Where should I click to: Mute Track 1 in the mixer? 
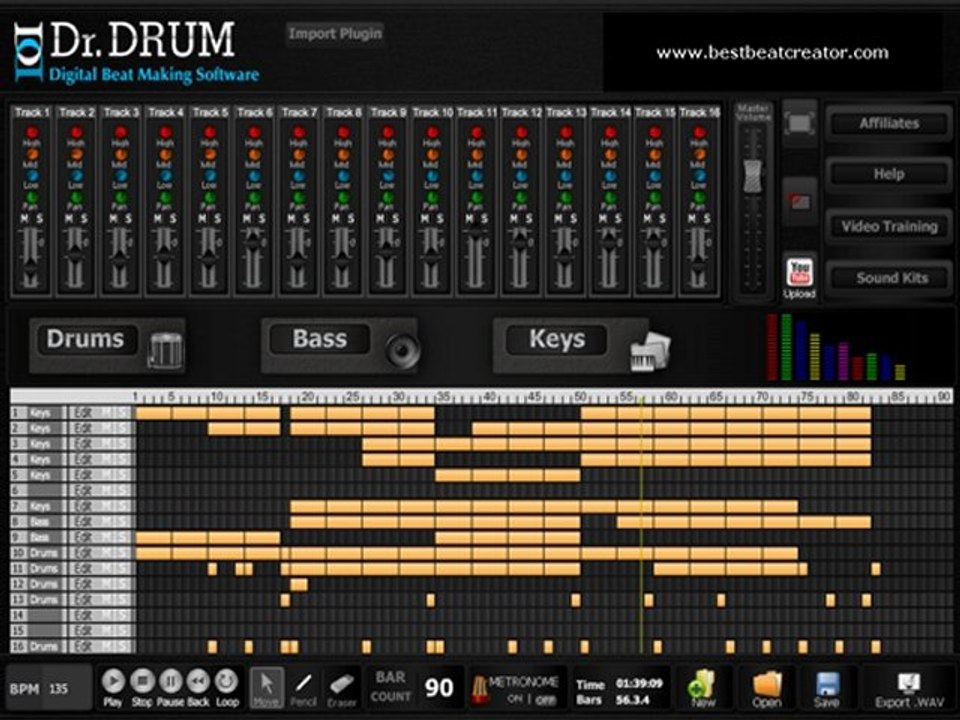click(x=24, y=219)
